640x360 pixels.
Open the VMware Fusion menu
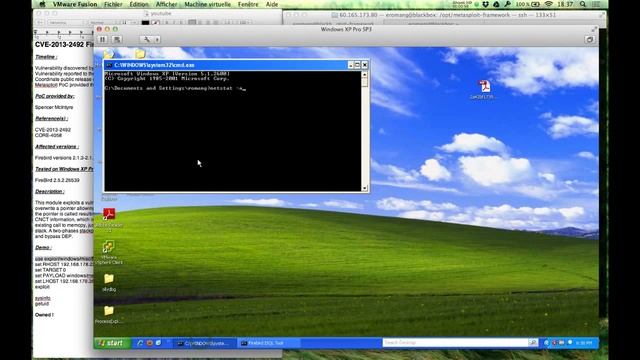click(x=75, y=4)
